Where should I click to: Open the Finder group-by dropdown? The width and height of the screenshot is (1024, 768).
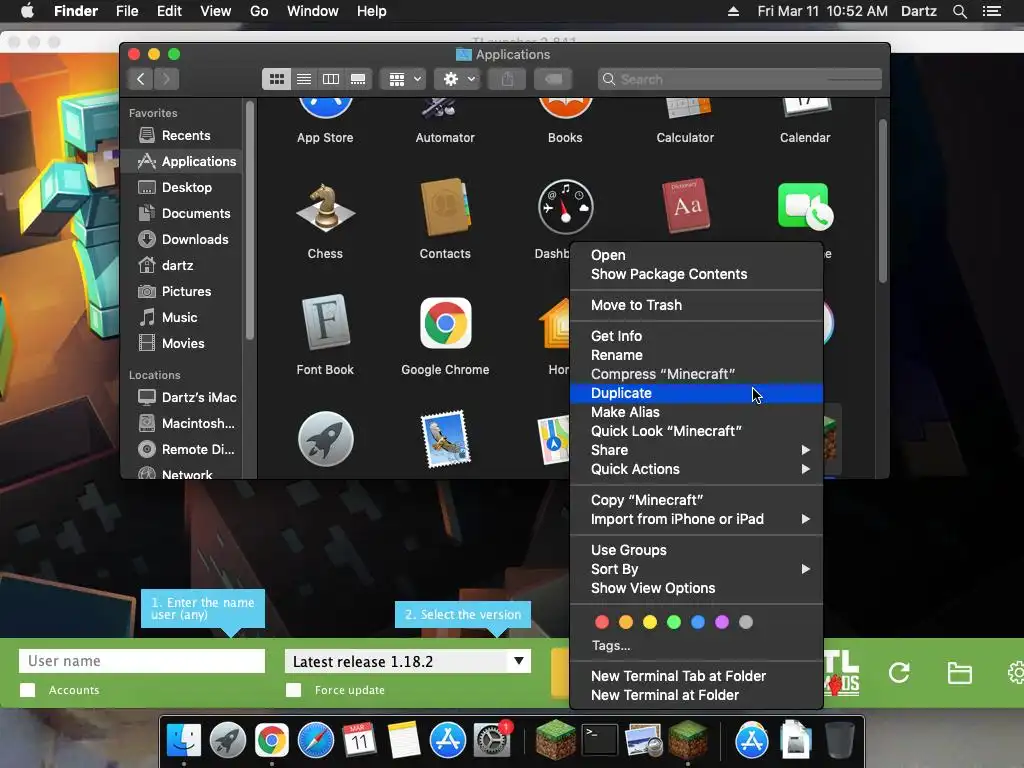point(403,79)
